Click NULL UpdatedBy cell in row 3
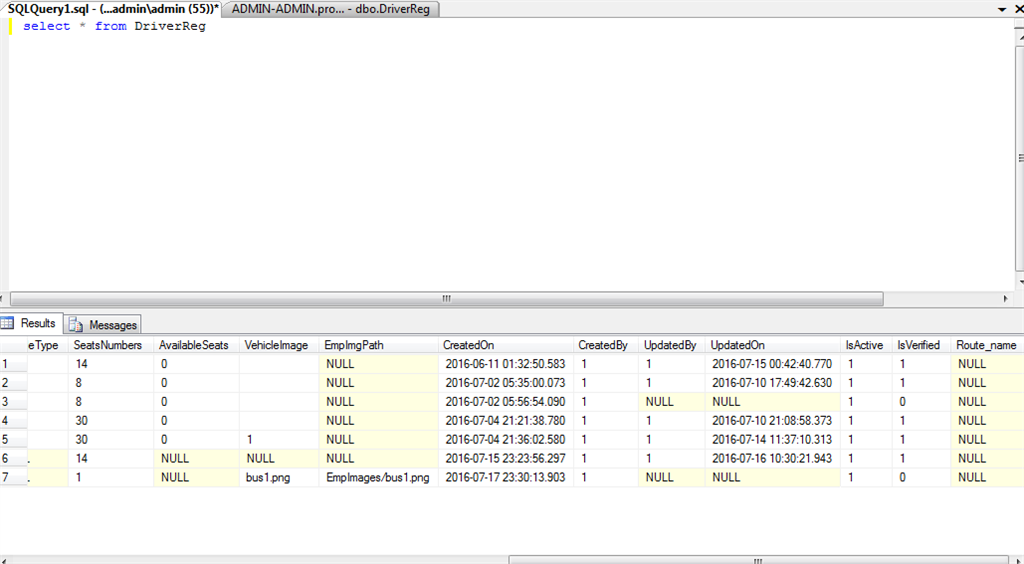The height and width of the screenshot is (564, 1024). pyautogui.click(x=672, y=401)
